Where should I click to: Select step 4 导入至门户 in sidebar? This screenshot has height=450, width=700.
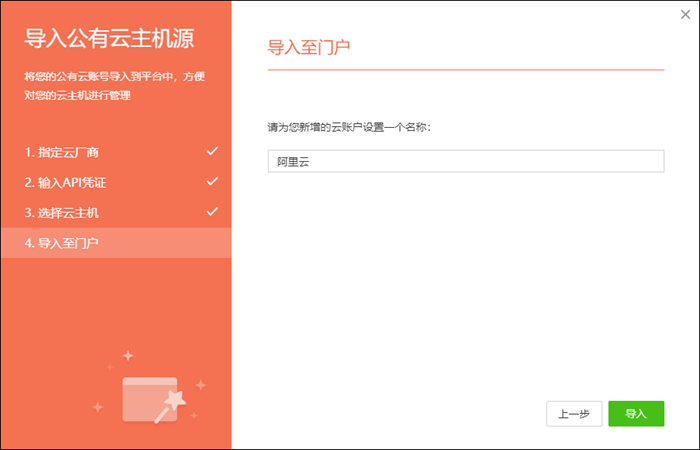[x=62, y=243]
